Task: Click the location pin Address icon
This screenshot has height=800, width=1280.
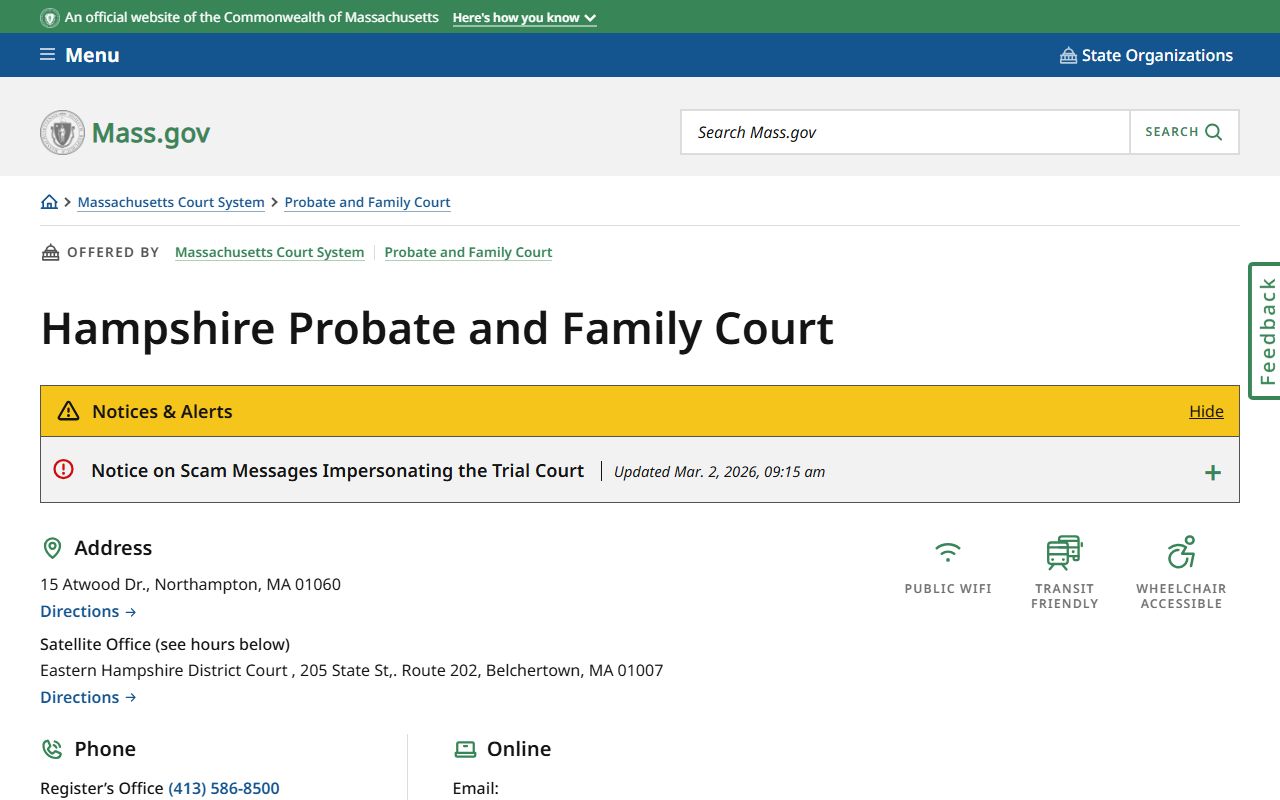Action: [x=52, y=548]
